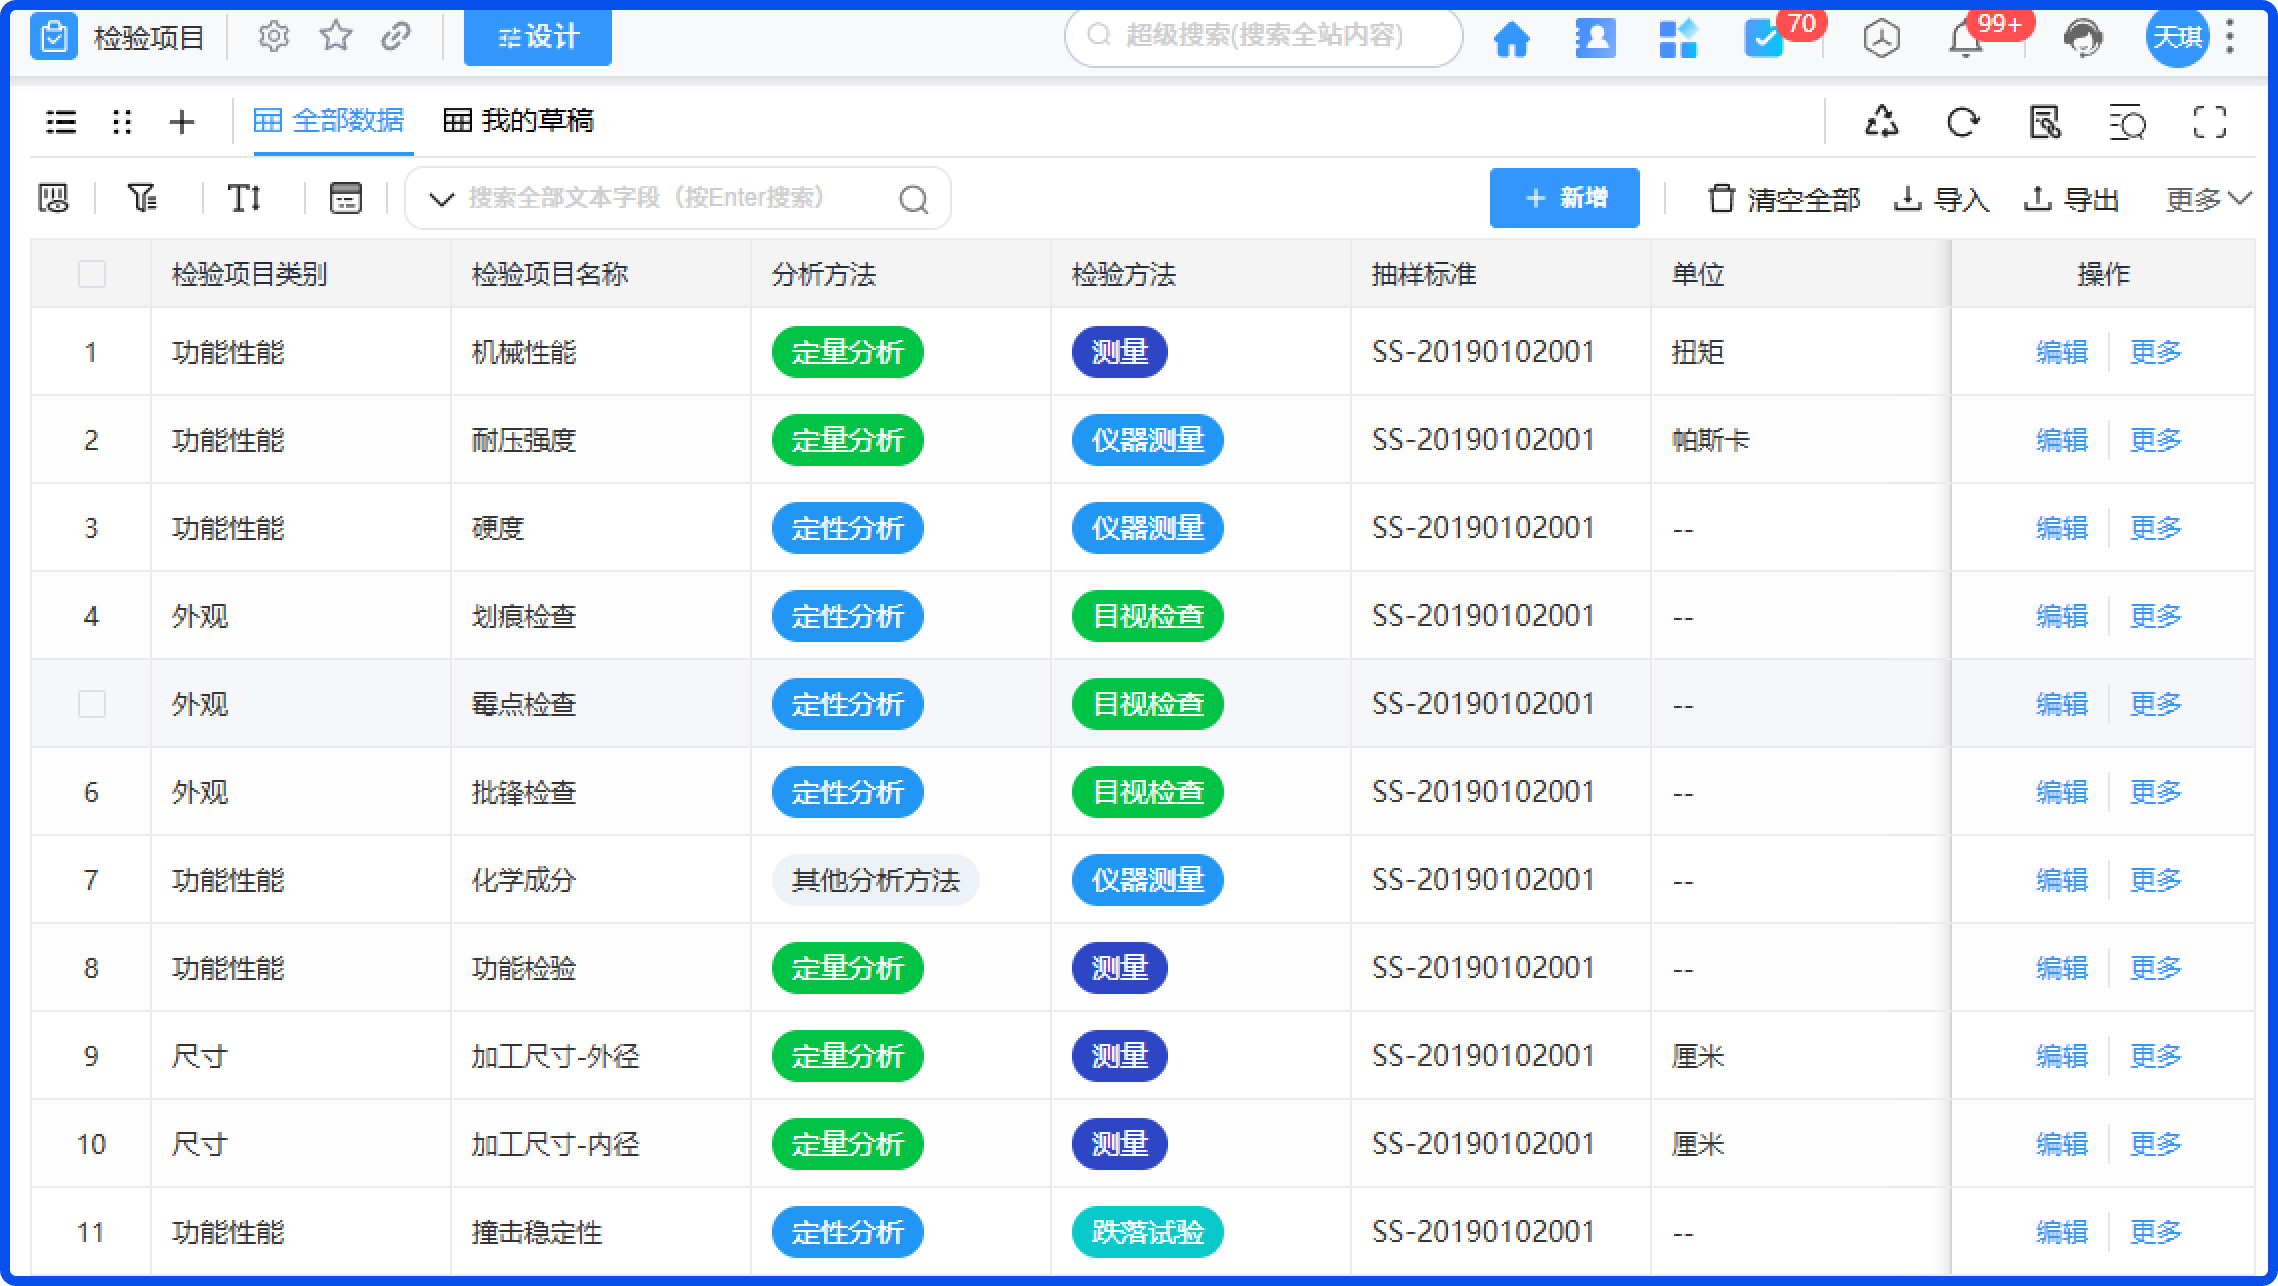Expand the 更多 dropdown at toolbar right
The width and height of the screenshot is (2278, 1286).
coord(2204,197)
